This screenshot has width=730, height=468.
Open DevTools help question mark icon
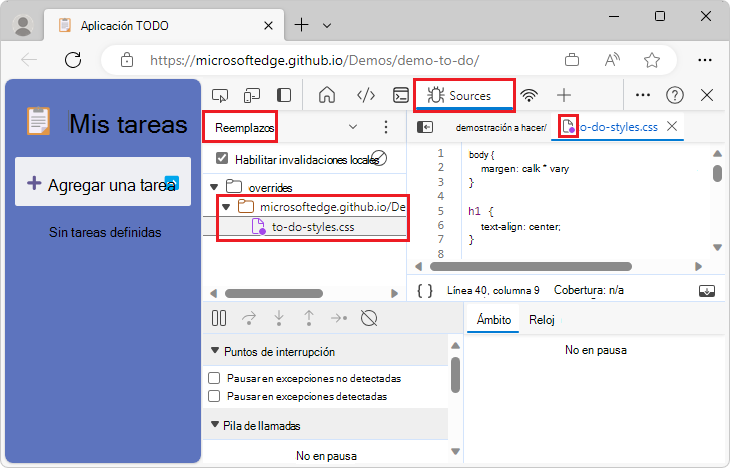[675, 95]
